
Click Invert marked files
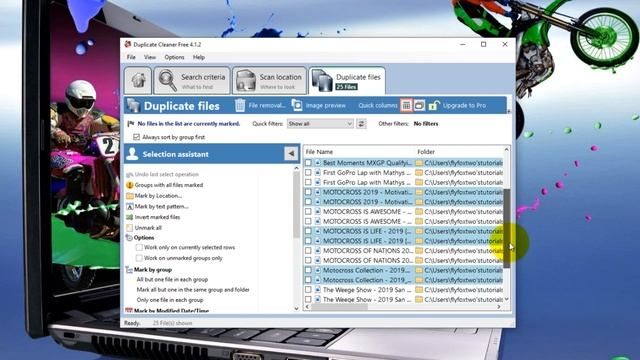[x=153, y=217]
